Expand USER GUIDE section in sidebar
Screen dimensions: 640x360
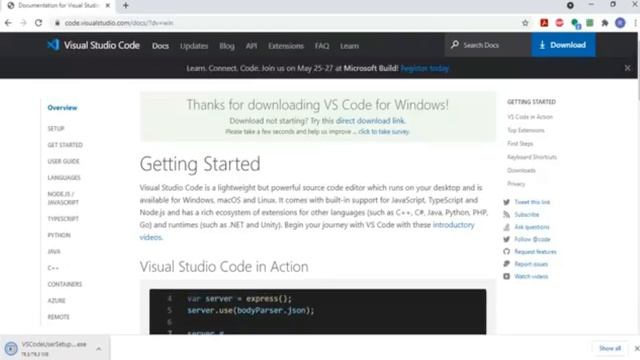(x=63, y=161)
